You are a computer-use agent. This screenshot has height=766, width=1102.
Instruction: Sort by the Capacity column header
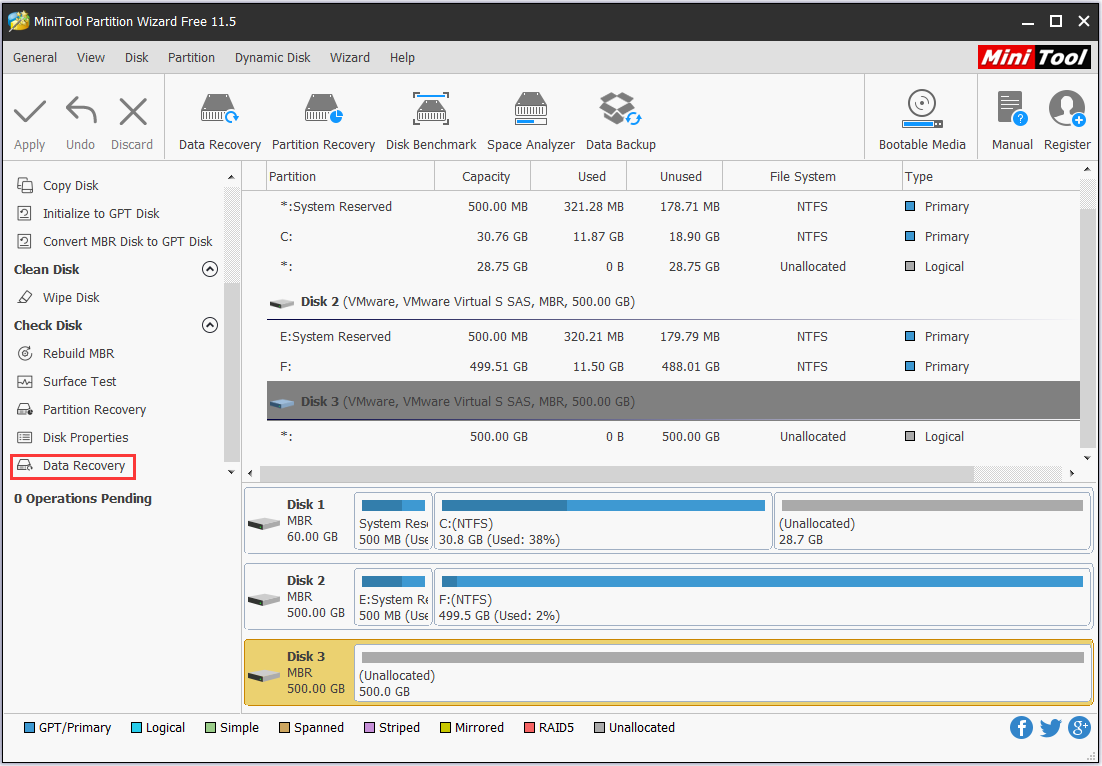coord(483,176)
